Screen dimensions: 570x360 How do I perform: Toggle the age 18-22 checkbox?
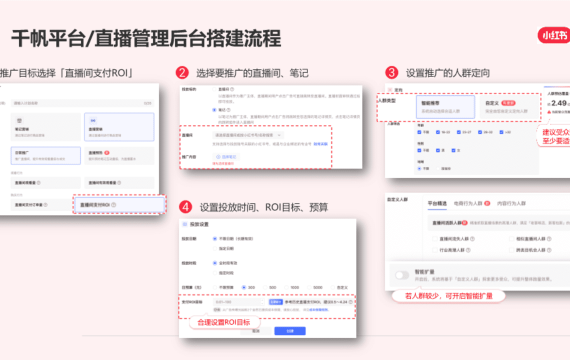click(438, 132)
